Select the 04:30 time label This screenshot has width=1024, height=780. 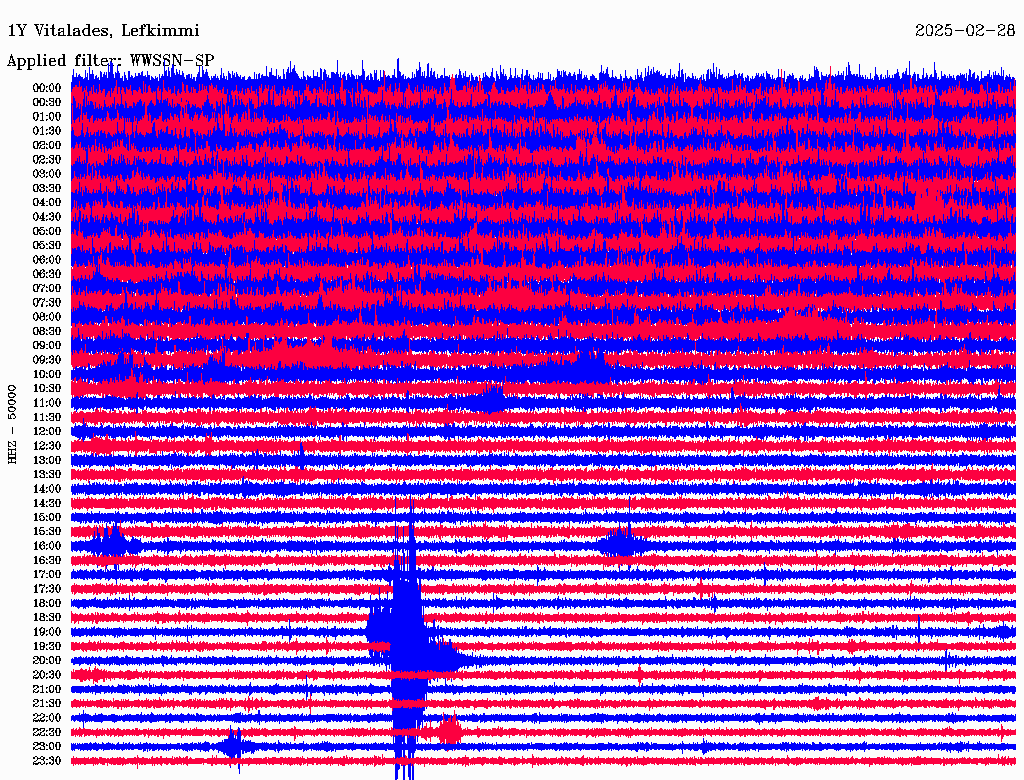tap(47, 216)
